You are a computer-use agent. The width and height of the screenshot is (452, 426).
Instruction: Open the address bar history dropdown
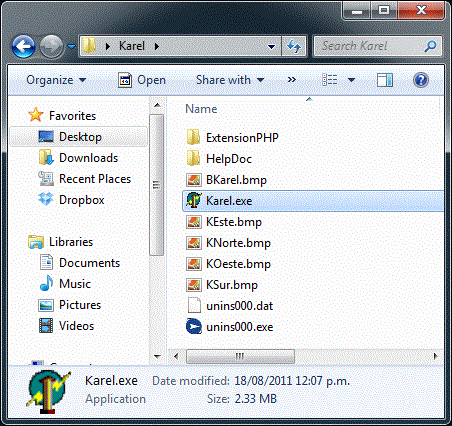pyautogui.click(x=272, y=47)
